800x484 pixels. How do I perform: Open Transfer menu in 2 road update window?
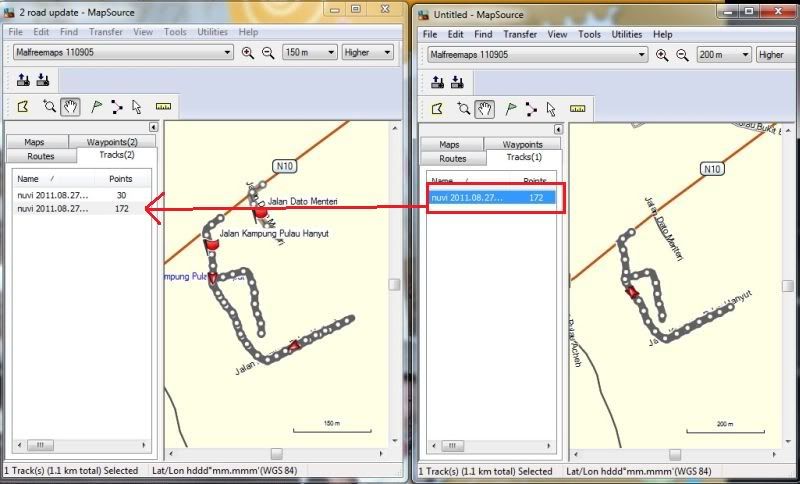click(106, 32)
